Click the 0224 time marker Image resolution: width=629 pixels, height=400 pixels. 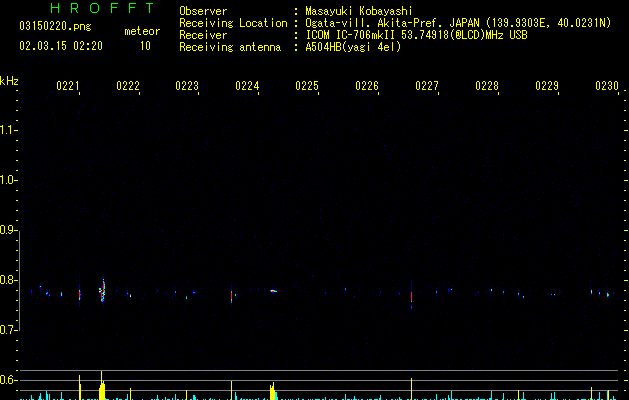point(247,86)
